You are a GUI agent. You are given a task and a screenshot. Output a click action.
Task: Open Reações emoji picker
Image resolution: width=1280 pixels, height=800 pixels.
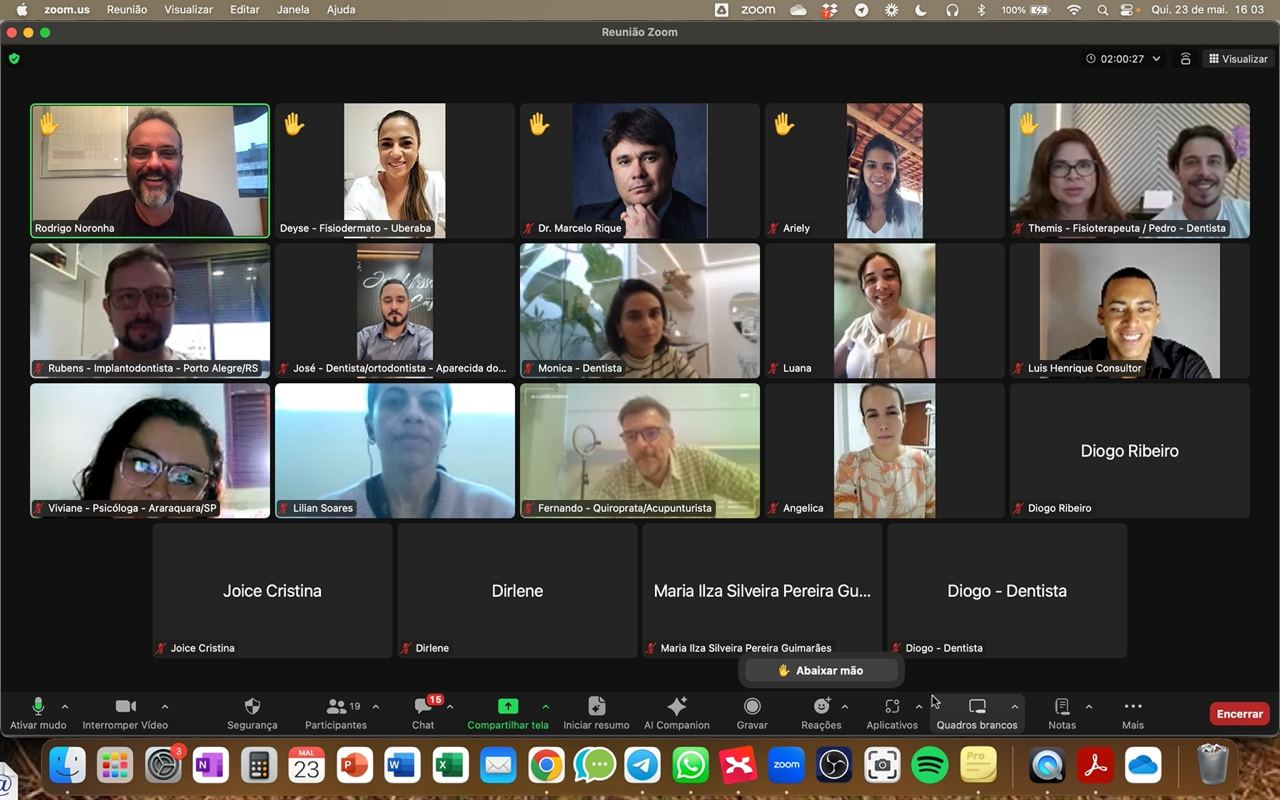(821, 712)
